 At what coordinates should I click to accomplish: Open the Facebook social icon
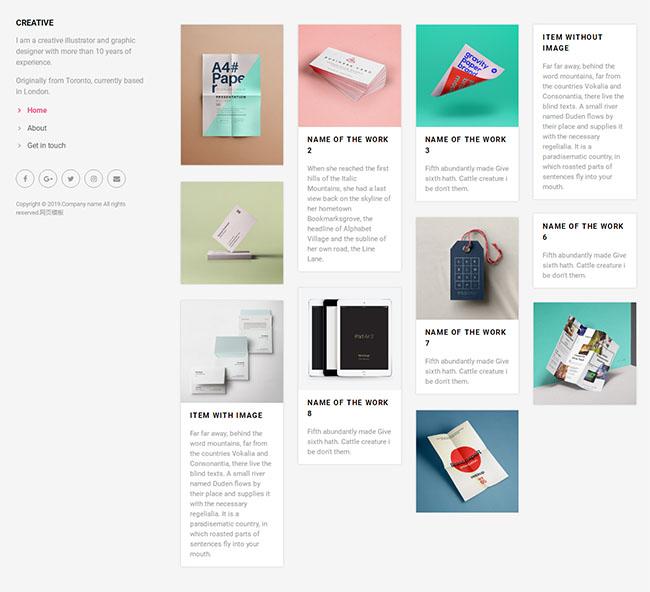coord(25,179)
